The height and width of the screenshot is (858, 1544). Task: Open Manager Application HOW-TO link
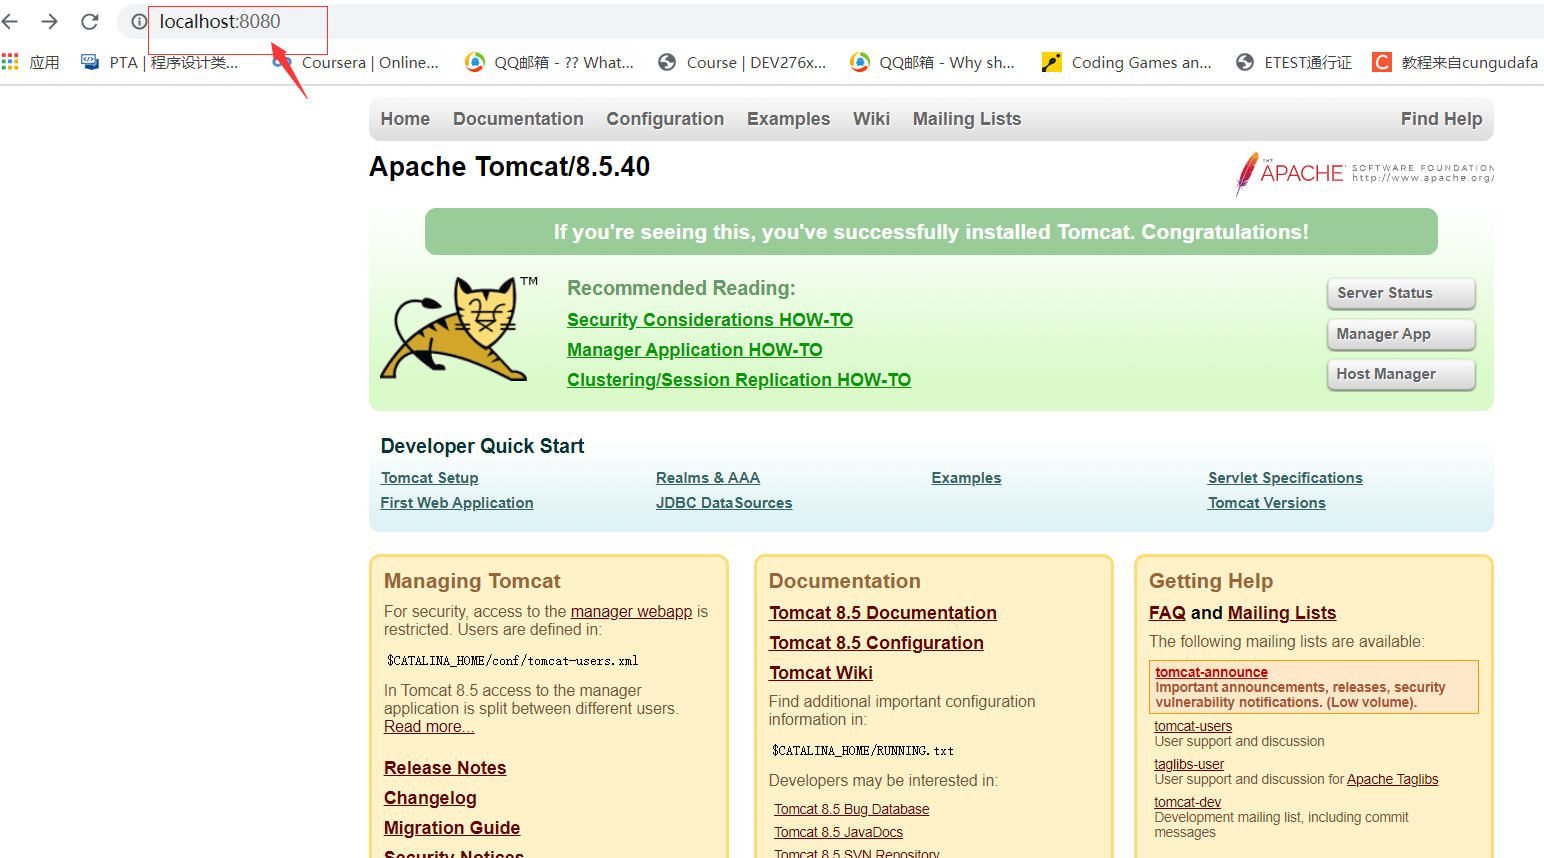695,350
